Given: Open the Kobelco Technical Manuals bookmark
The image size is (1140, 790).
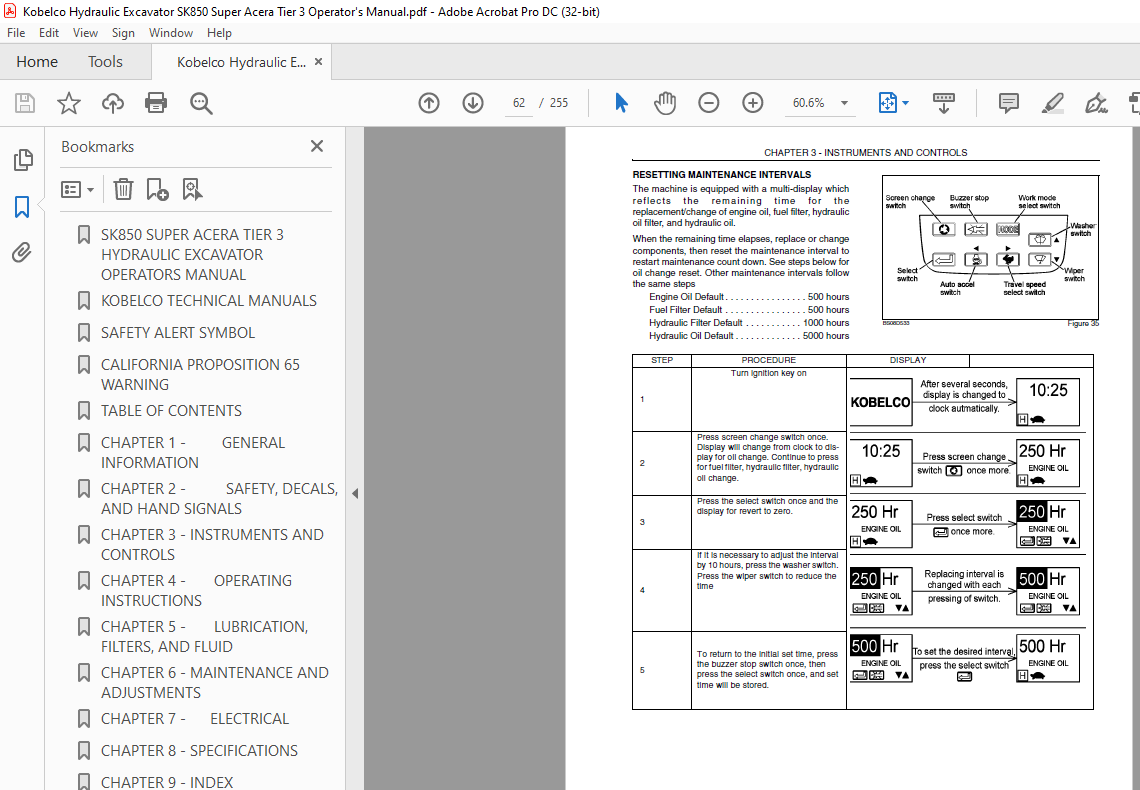Looking at the screenshot, I should pos(209,301).
